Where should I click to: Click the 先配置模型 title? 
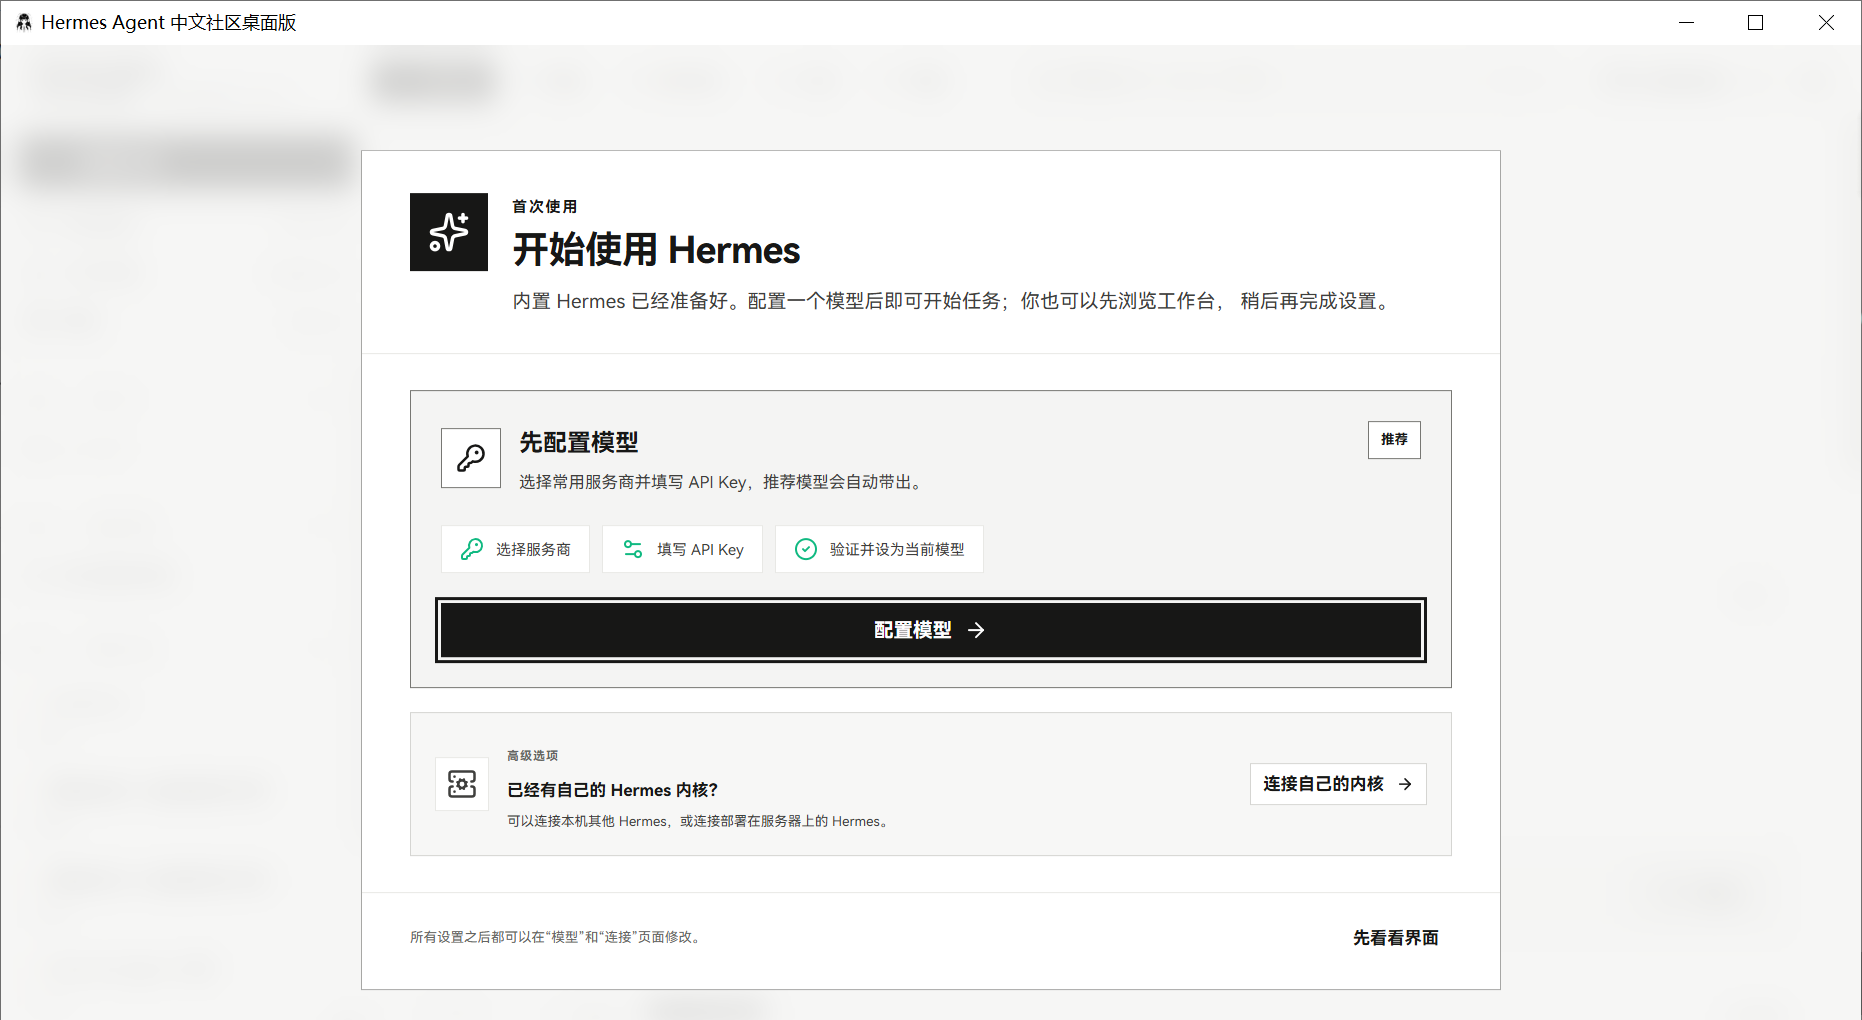tap(579, 442)
